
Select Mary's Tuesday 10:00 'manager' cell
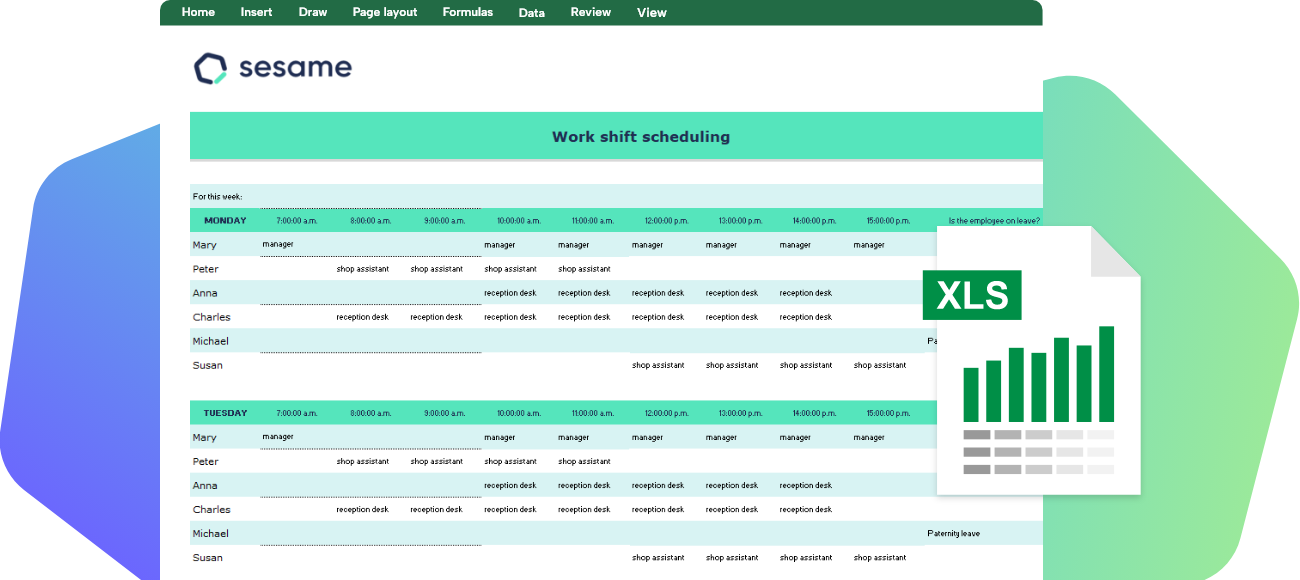(499, 438)
